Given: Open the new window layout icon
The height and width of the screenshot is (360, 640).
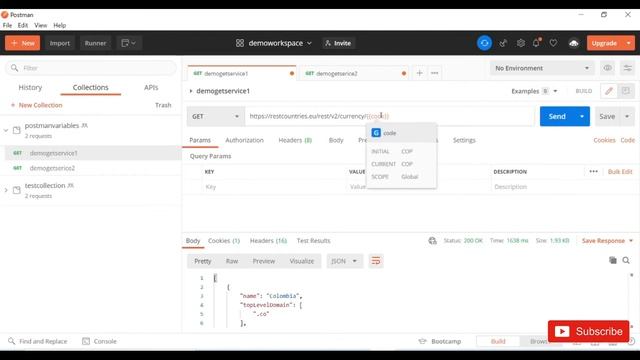Looking at the screenshot, I should 128,43.
